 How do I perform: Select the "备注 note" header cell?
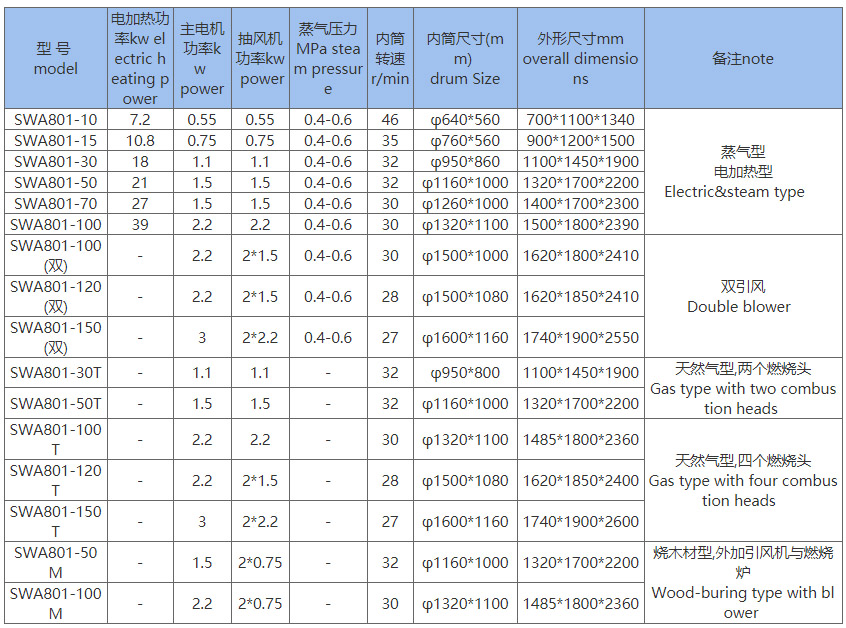click(x=742, y=59)
